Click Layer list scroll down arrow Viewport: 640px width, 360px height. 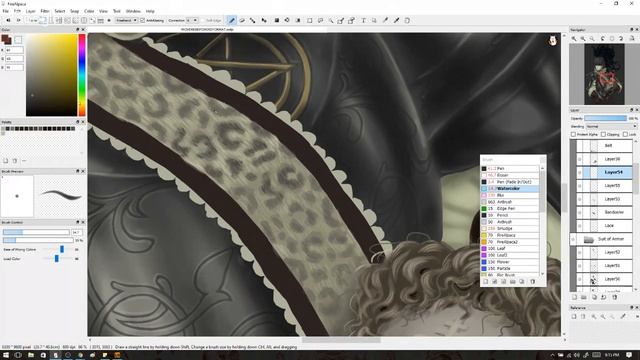[636, 289]
